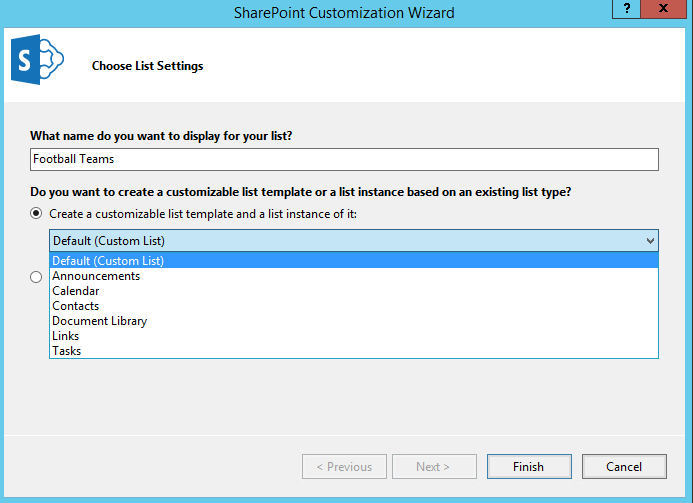Screen dimensions: 693x503
Task: Click the help question mark button
Action: [x=626, y=9]
